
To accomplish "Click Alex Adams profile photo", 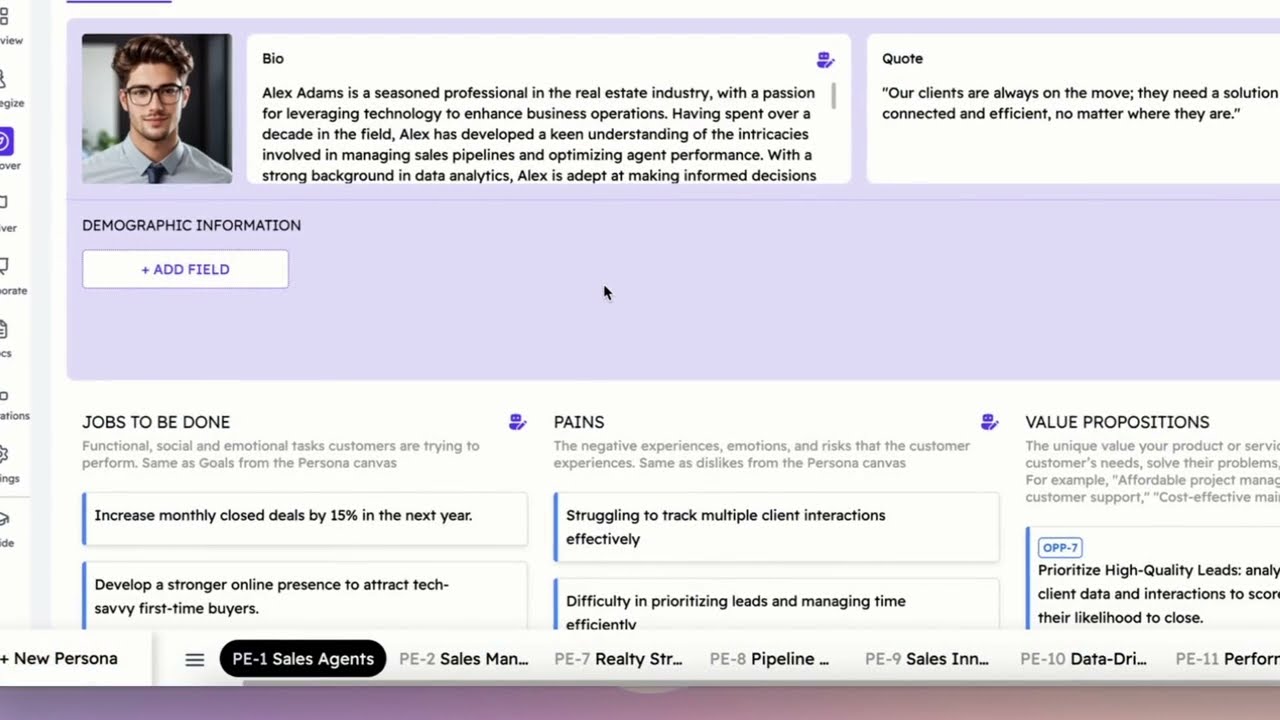I will 157,109.
